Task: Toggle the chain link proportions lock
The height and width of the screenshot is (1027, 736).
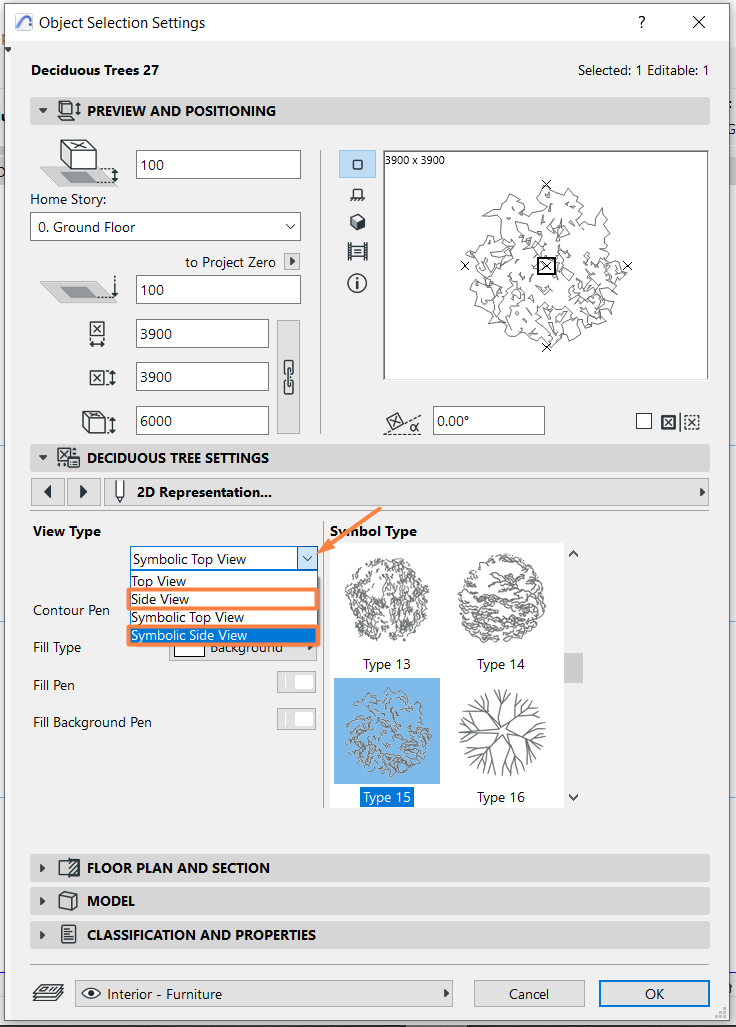Action: coord(289,377)
